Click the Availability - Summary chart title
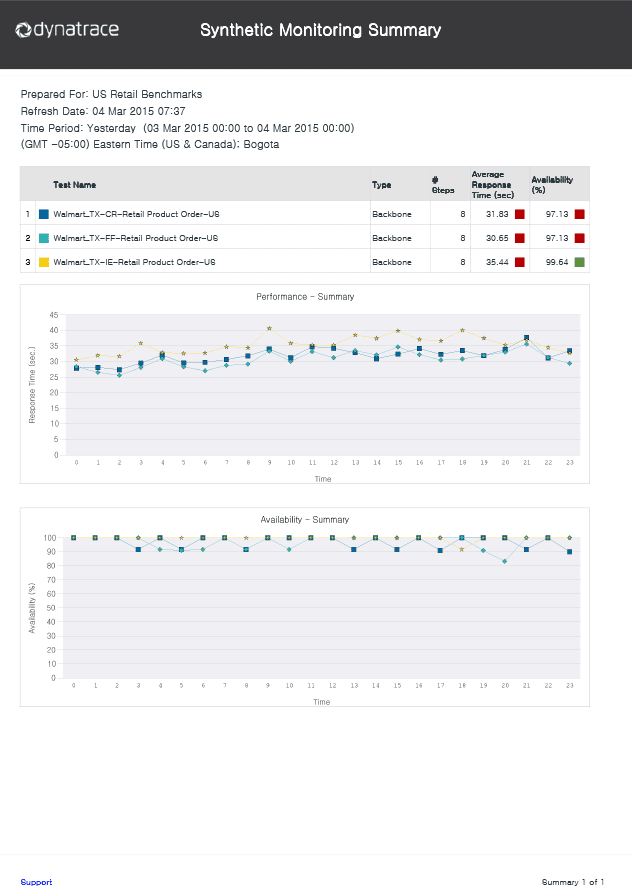632x894 pixels. coord(305,519)
